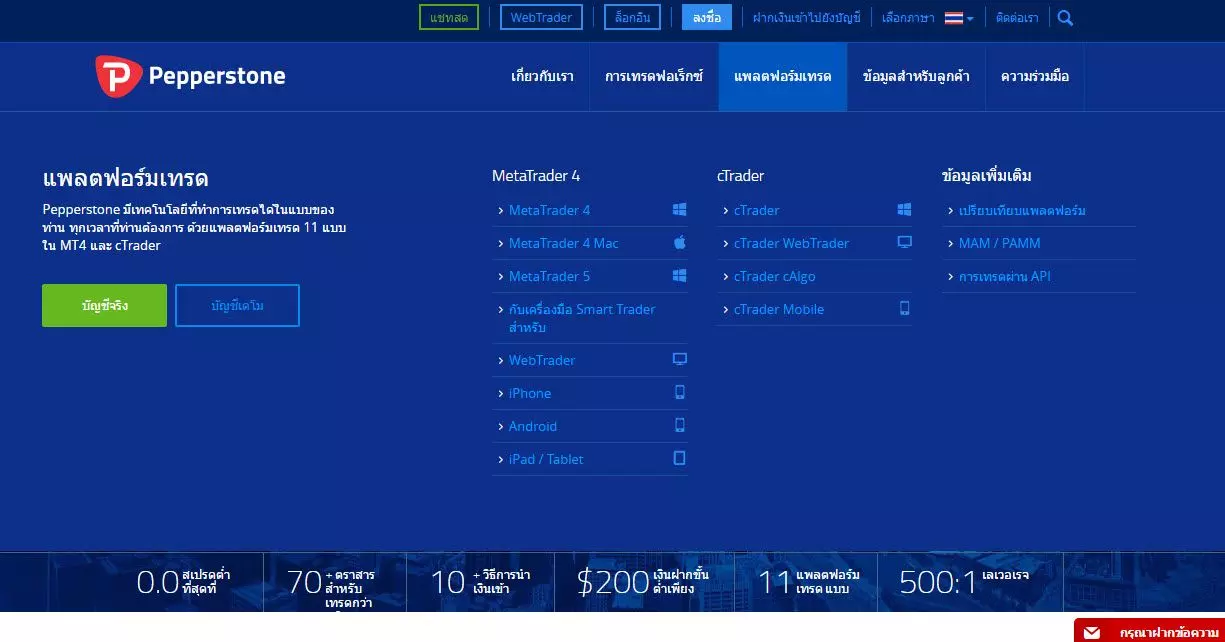
Task: Open the ความร่วมมือ menu
Action: [x=1034, y=76]
